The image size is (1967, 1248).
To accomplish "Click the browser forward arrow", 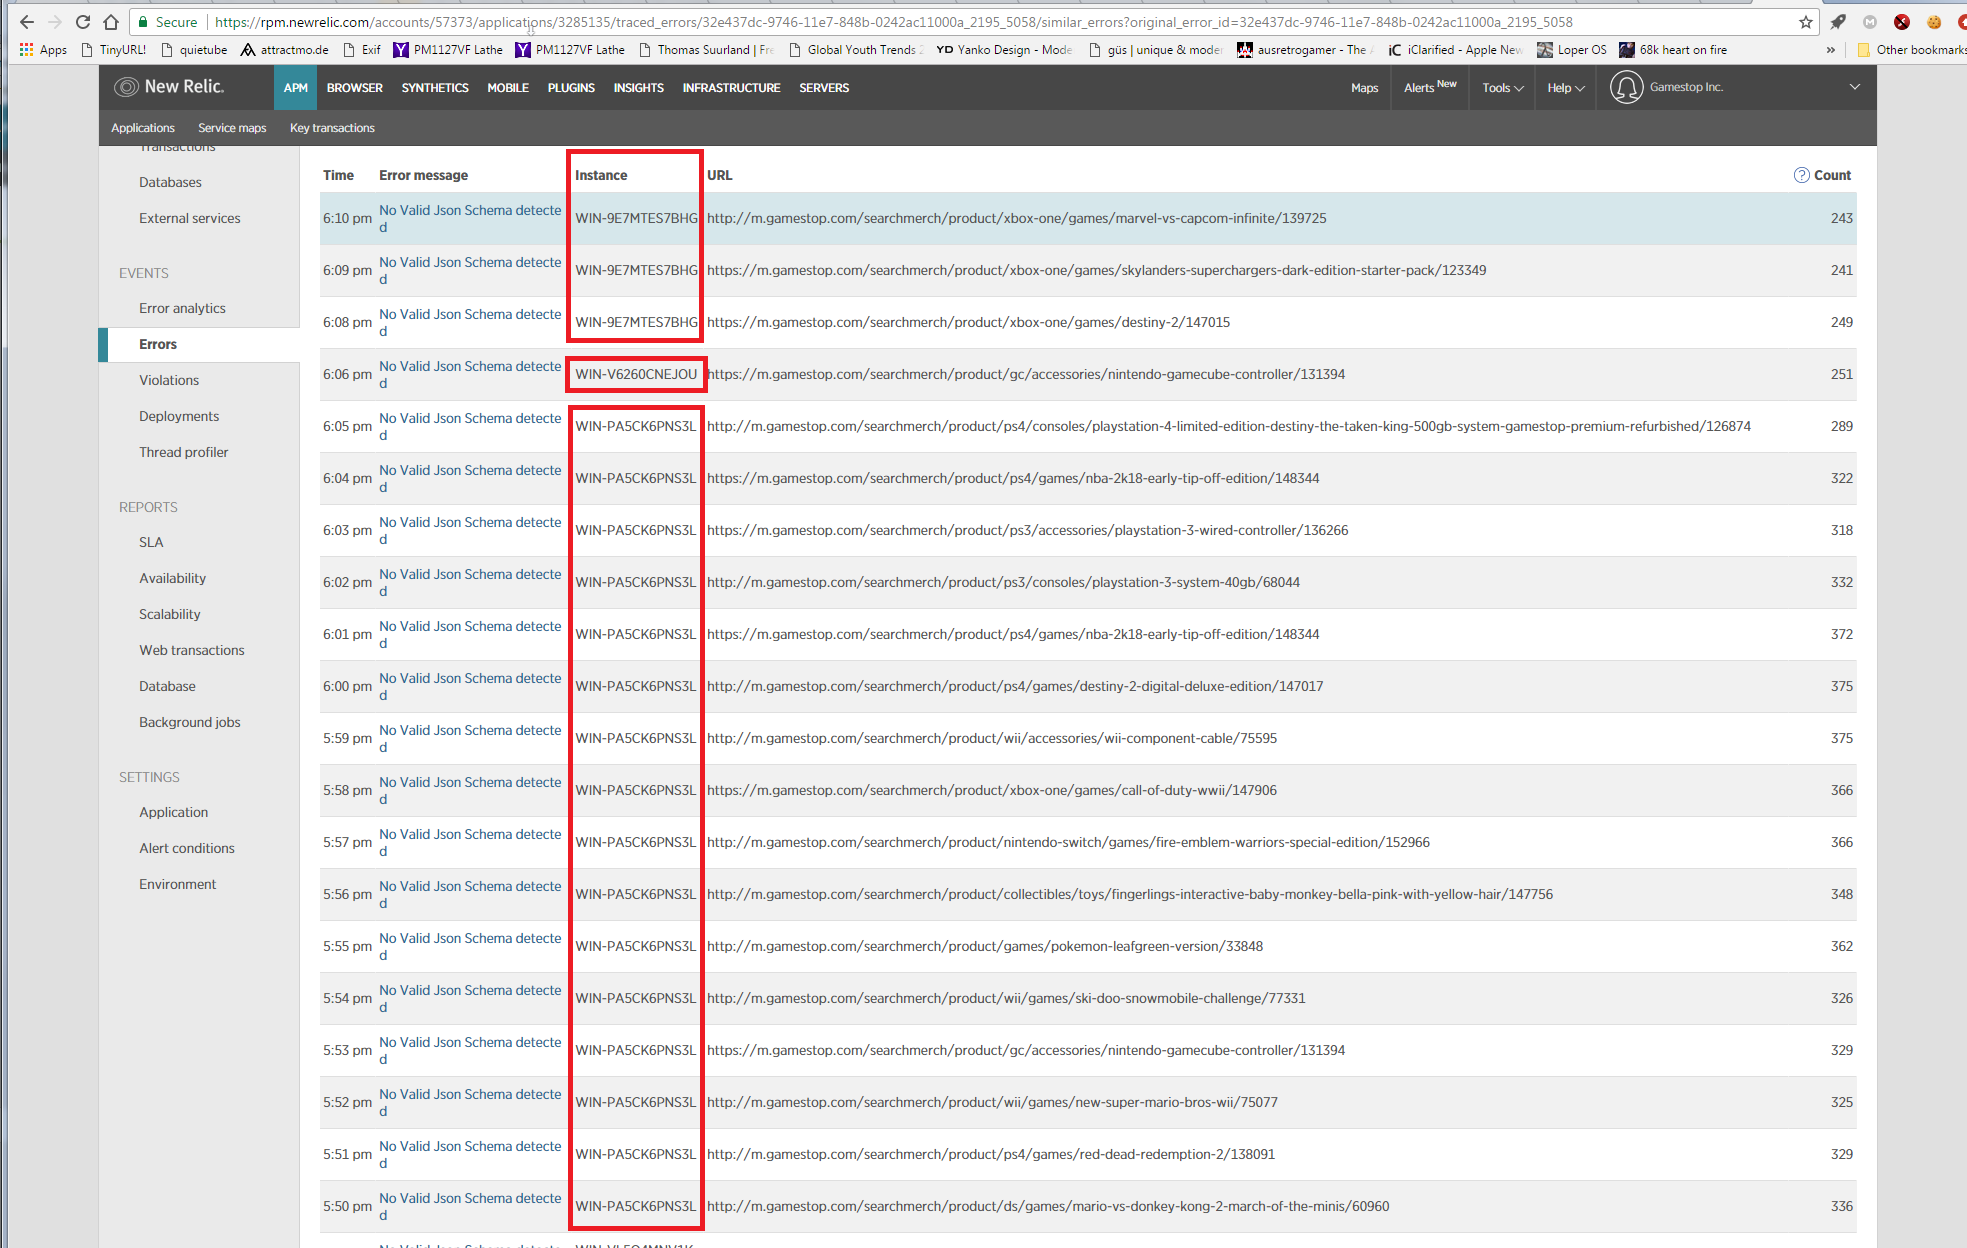I will point(55,22).
